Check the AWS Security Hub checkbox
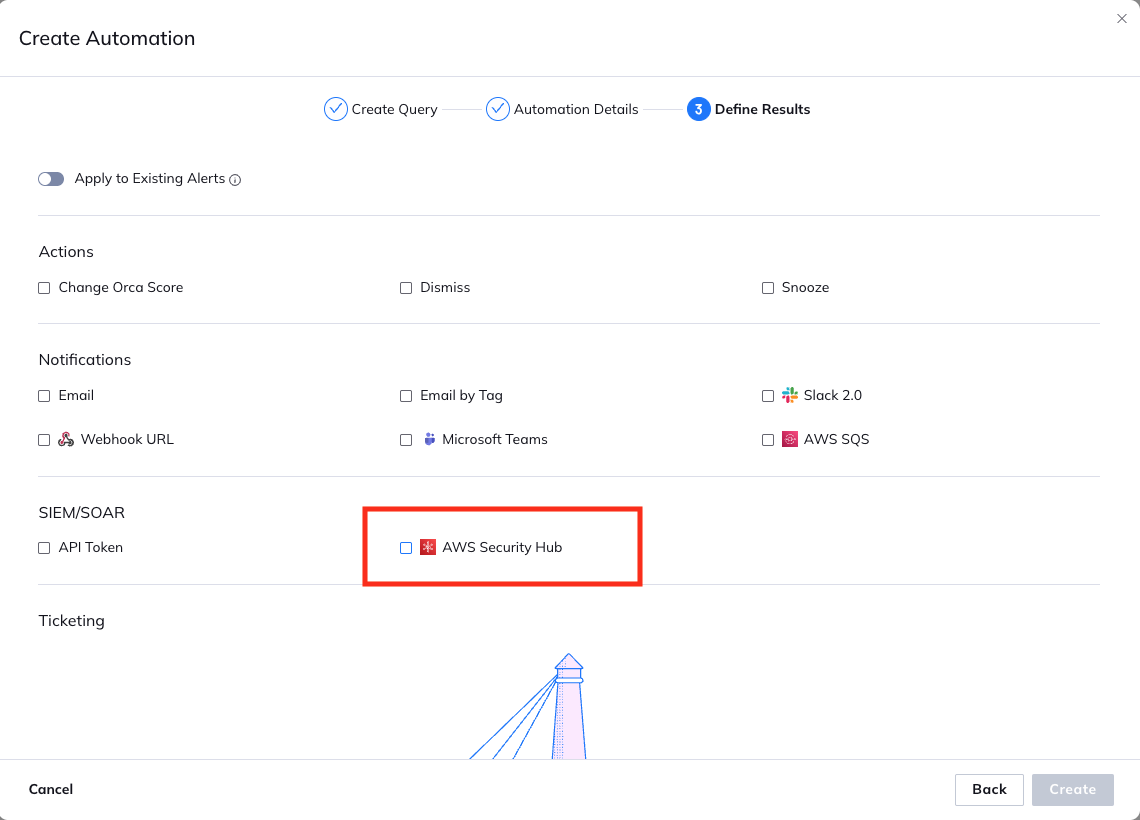Screen dimensions: 1140x820 pos(406,548)
